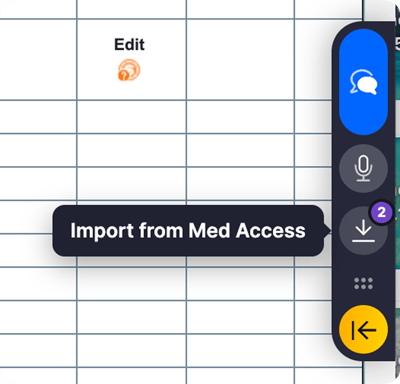Click the purple badge showing 2
The height and width of the screenshot is (384, 400).
point(382,212)
